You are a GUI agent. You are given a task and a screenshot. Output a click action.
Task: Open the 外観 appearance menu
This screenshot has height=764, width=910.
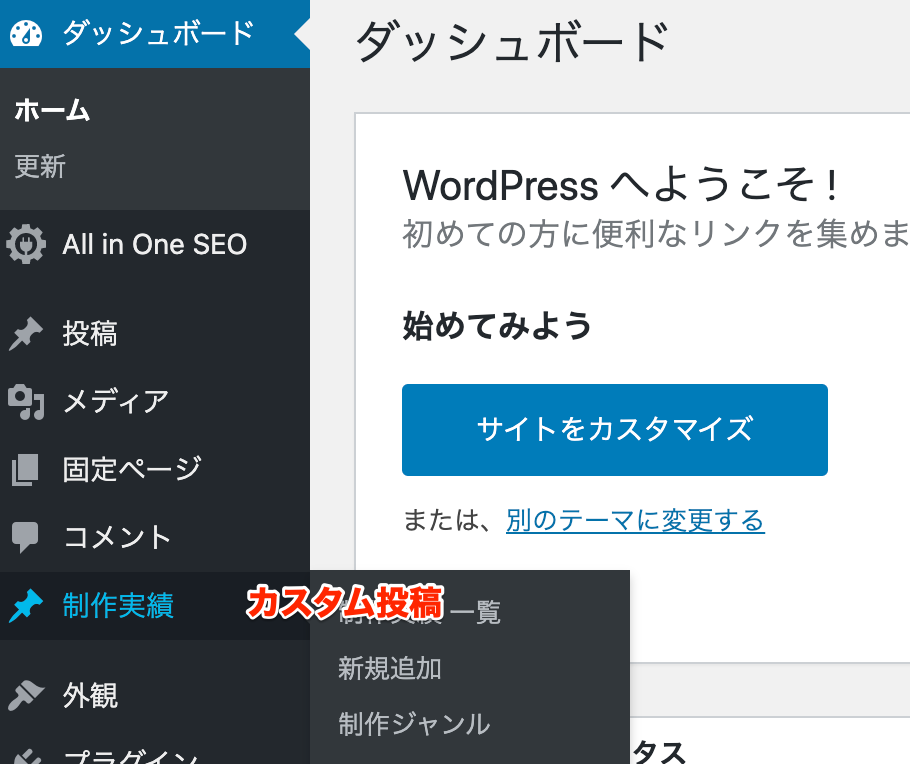tap(90, 695)
